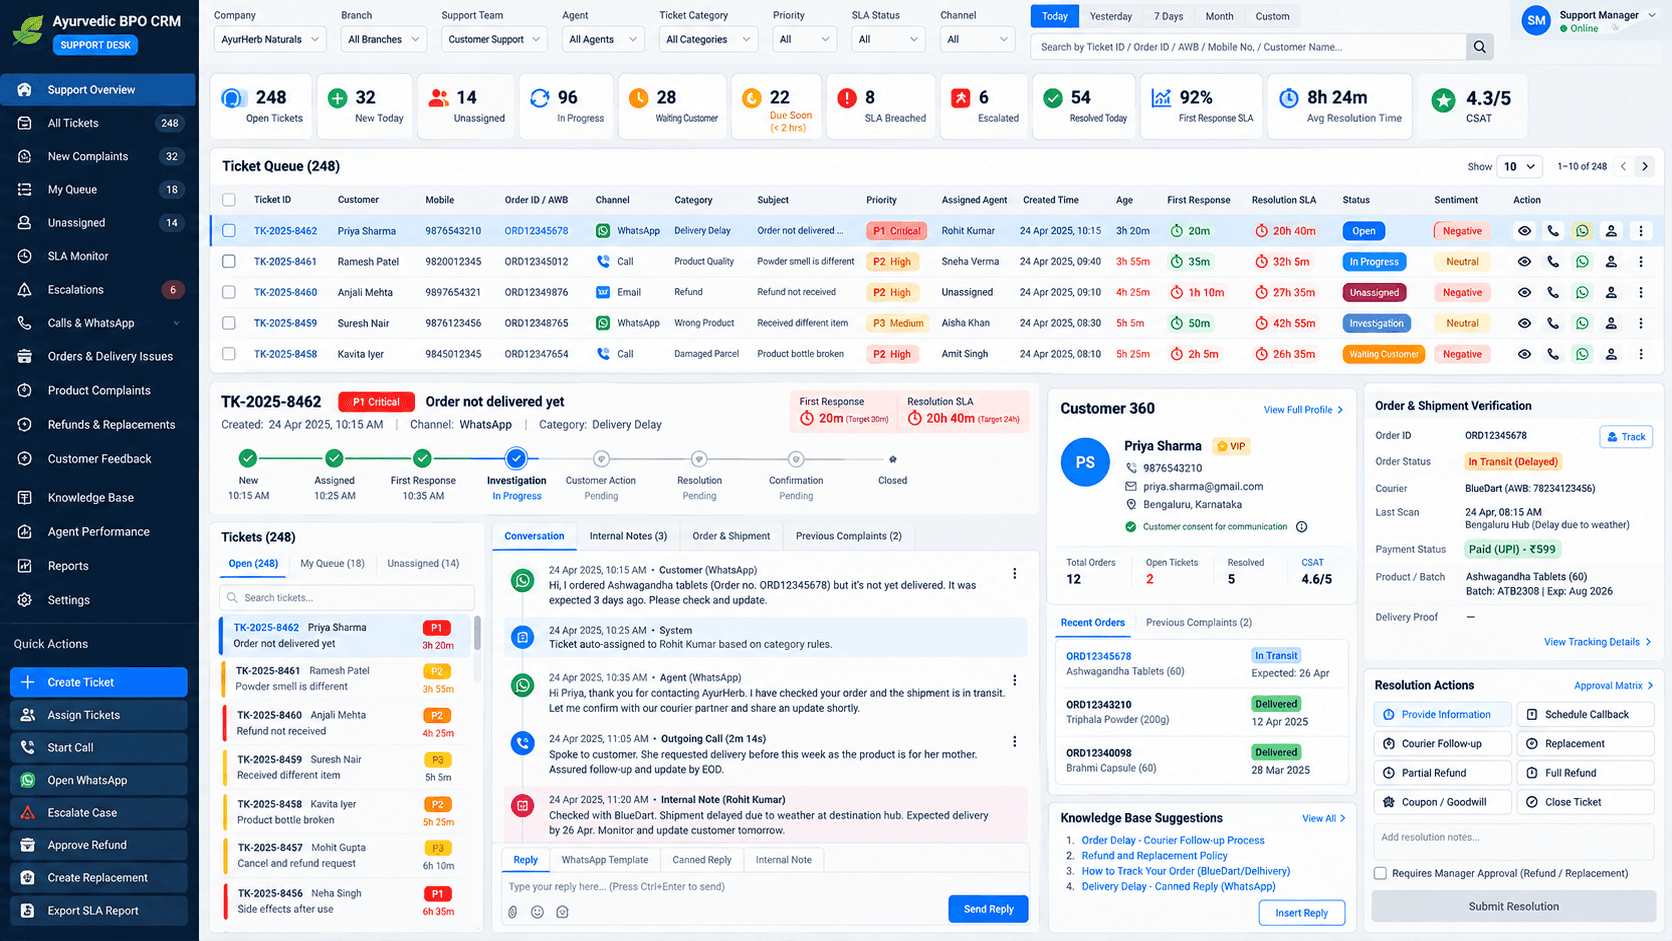Viewport: 1672px width, 941px height.
Task: Open SLA Monitor in sidebar
Action: pyautogui.click(x=99, y=256)
